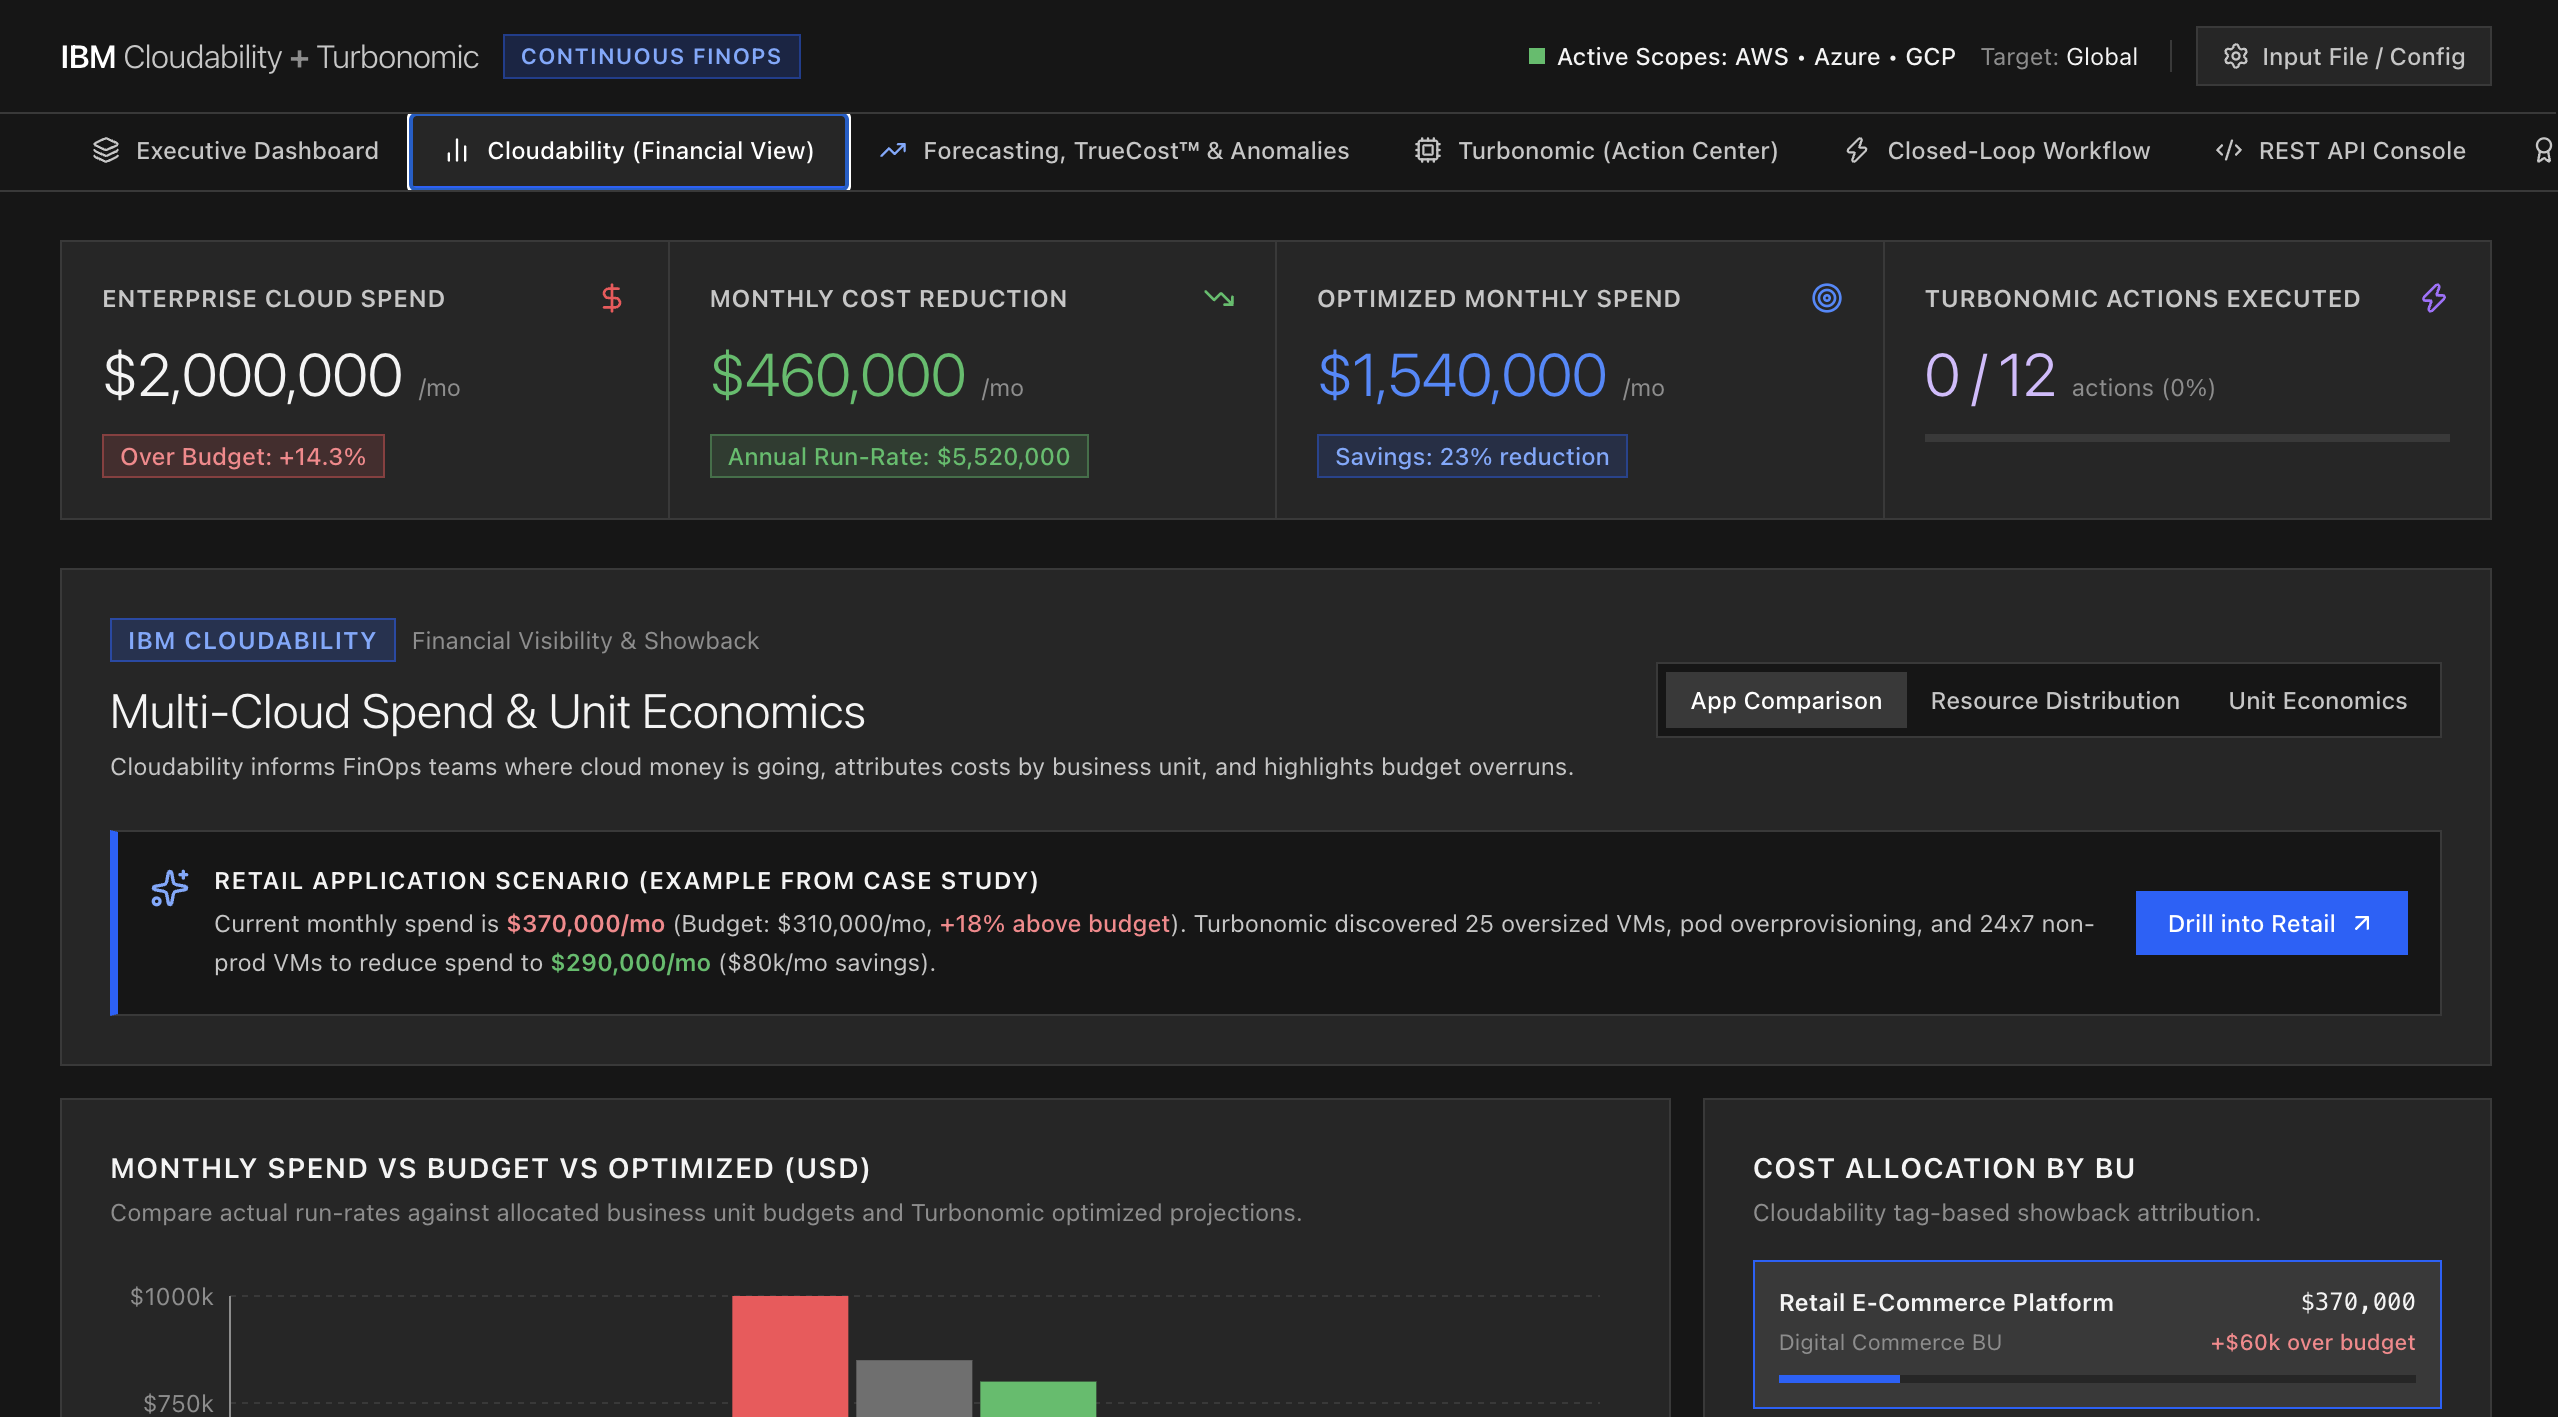
Task: Click the $750k axis label
Action: point(179,1403)
